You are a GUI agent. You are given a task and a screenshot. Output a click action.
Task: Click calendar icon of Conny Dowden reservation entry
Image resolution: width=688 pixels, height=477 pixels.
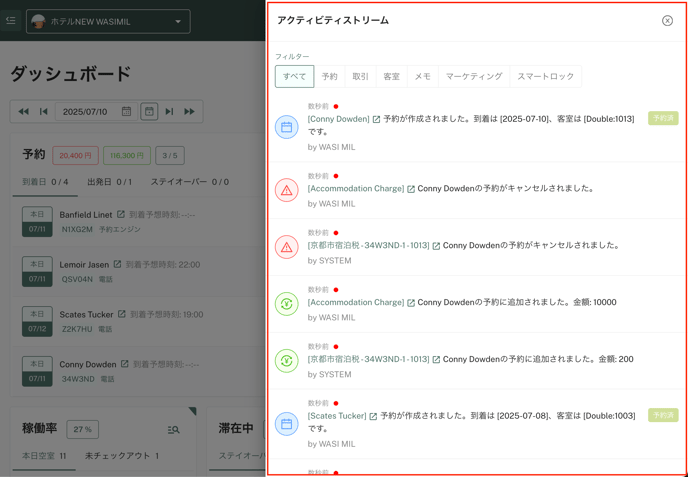287,127
